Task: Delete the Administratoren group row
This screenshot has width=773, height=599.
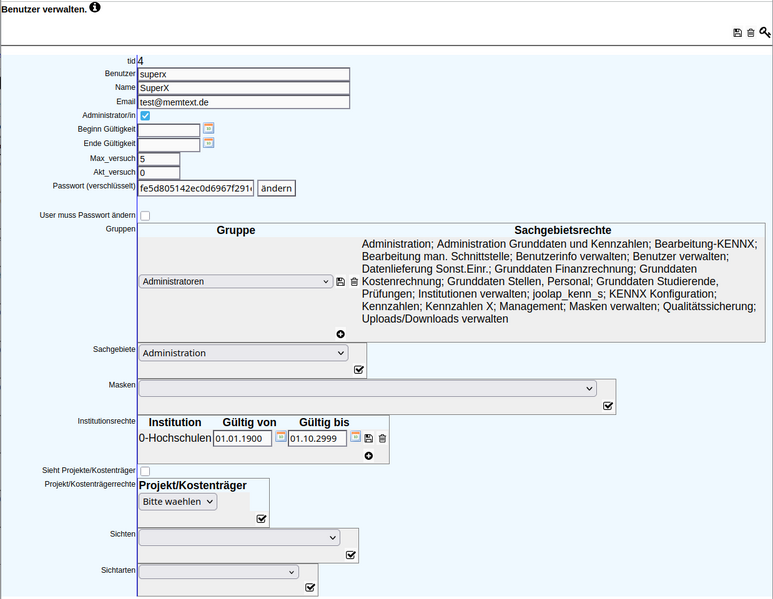Action: point(354,282)
